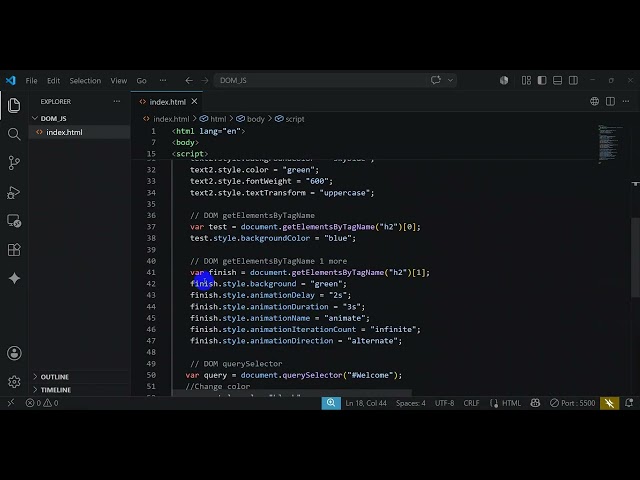Open Customize Layout control
640x480 pixels.
[526, 80]
